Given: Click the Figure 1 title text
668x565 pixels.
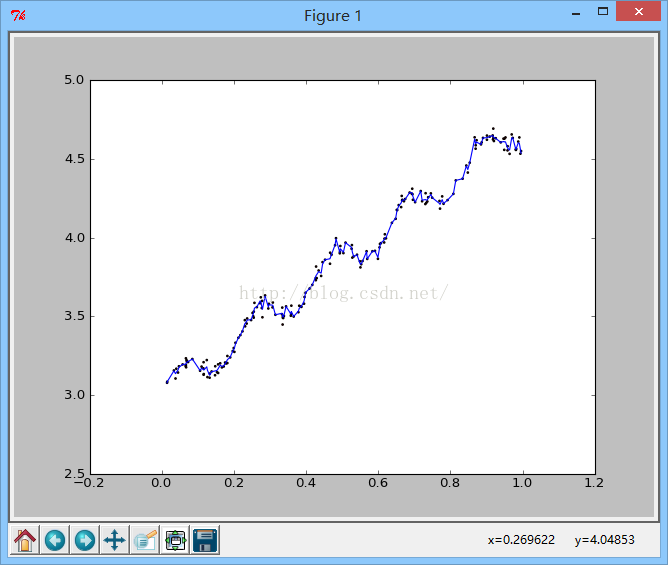Looking at the screenshot, I should point(333,16).
